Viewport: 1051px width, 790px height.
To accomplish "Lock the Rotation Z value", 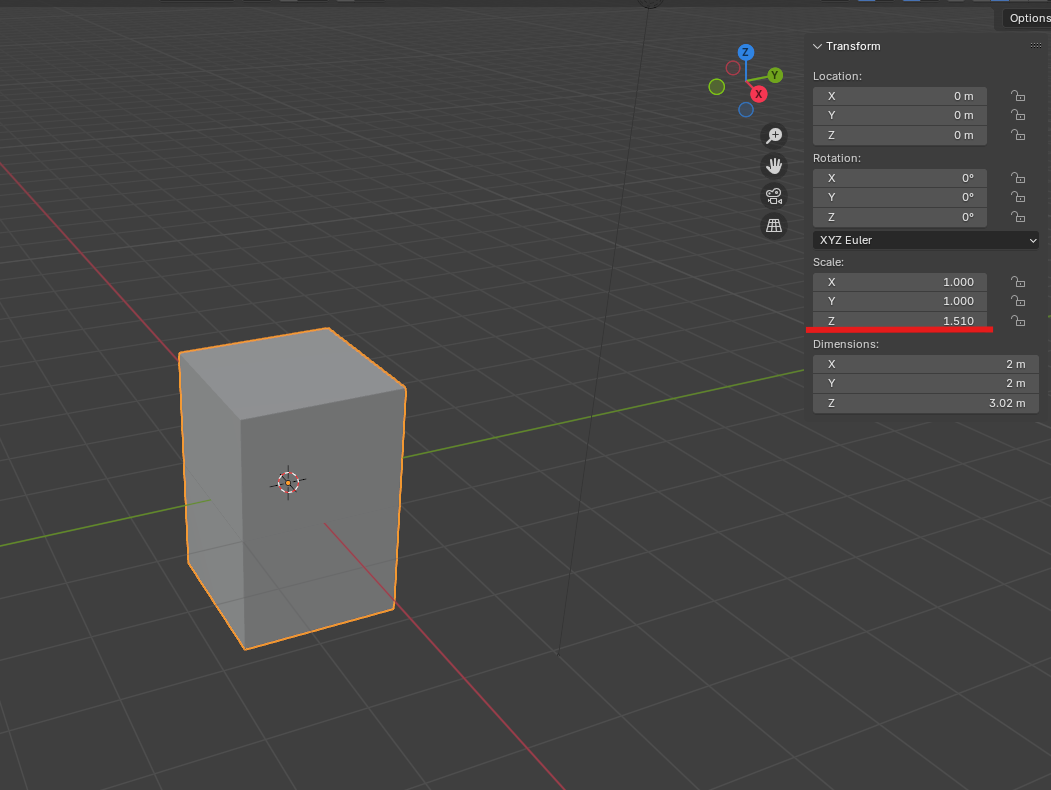I will [1018, 217].
